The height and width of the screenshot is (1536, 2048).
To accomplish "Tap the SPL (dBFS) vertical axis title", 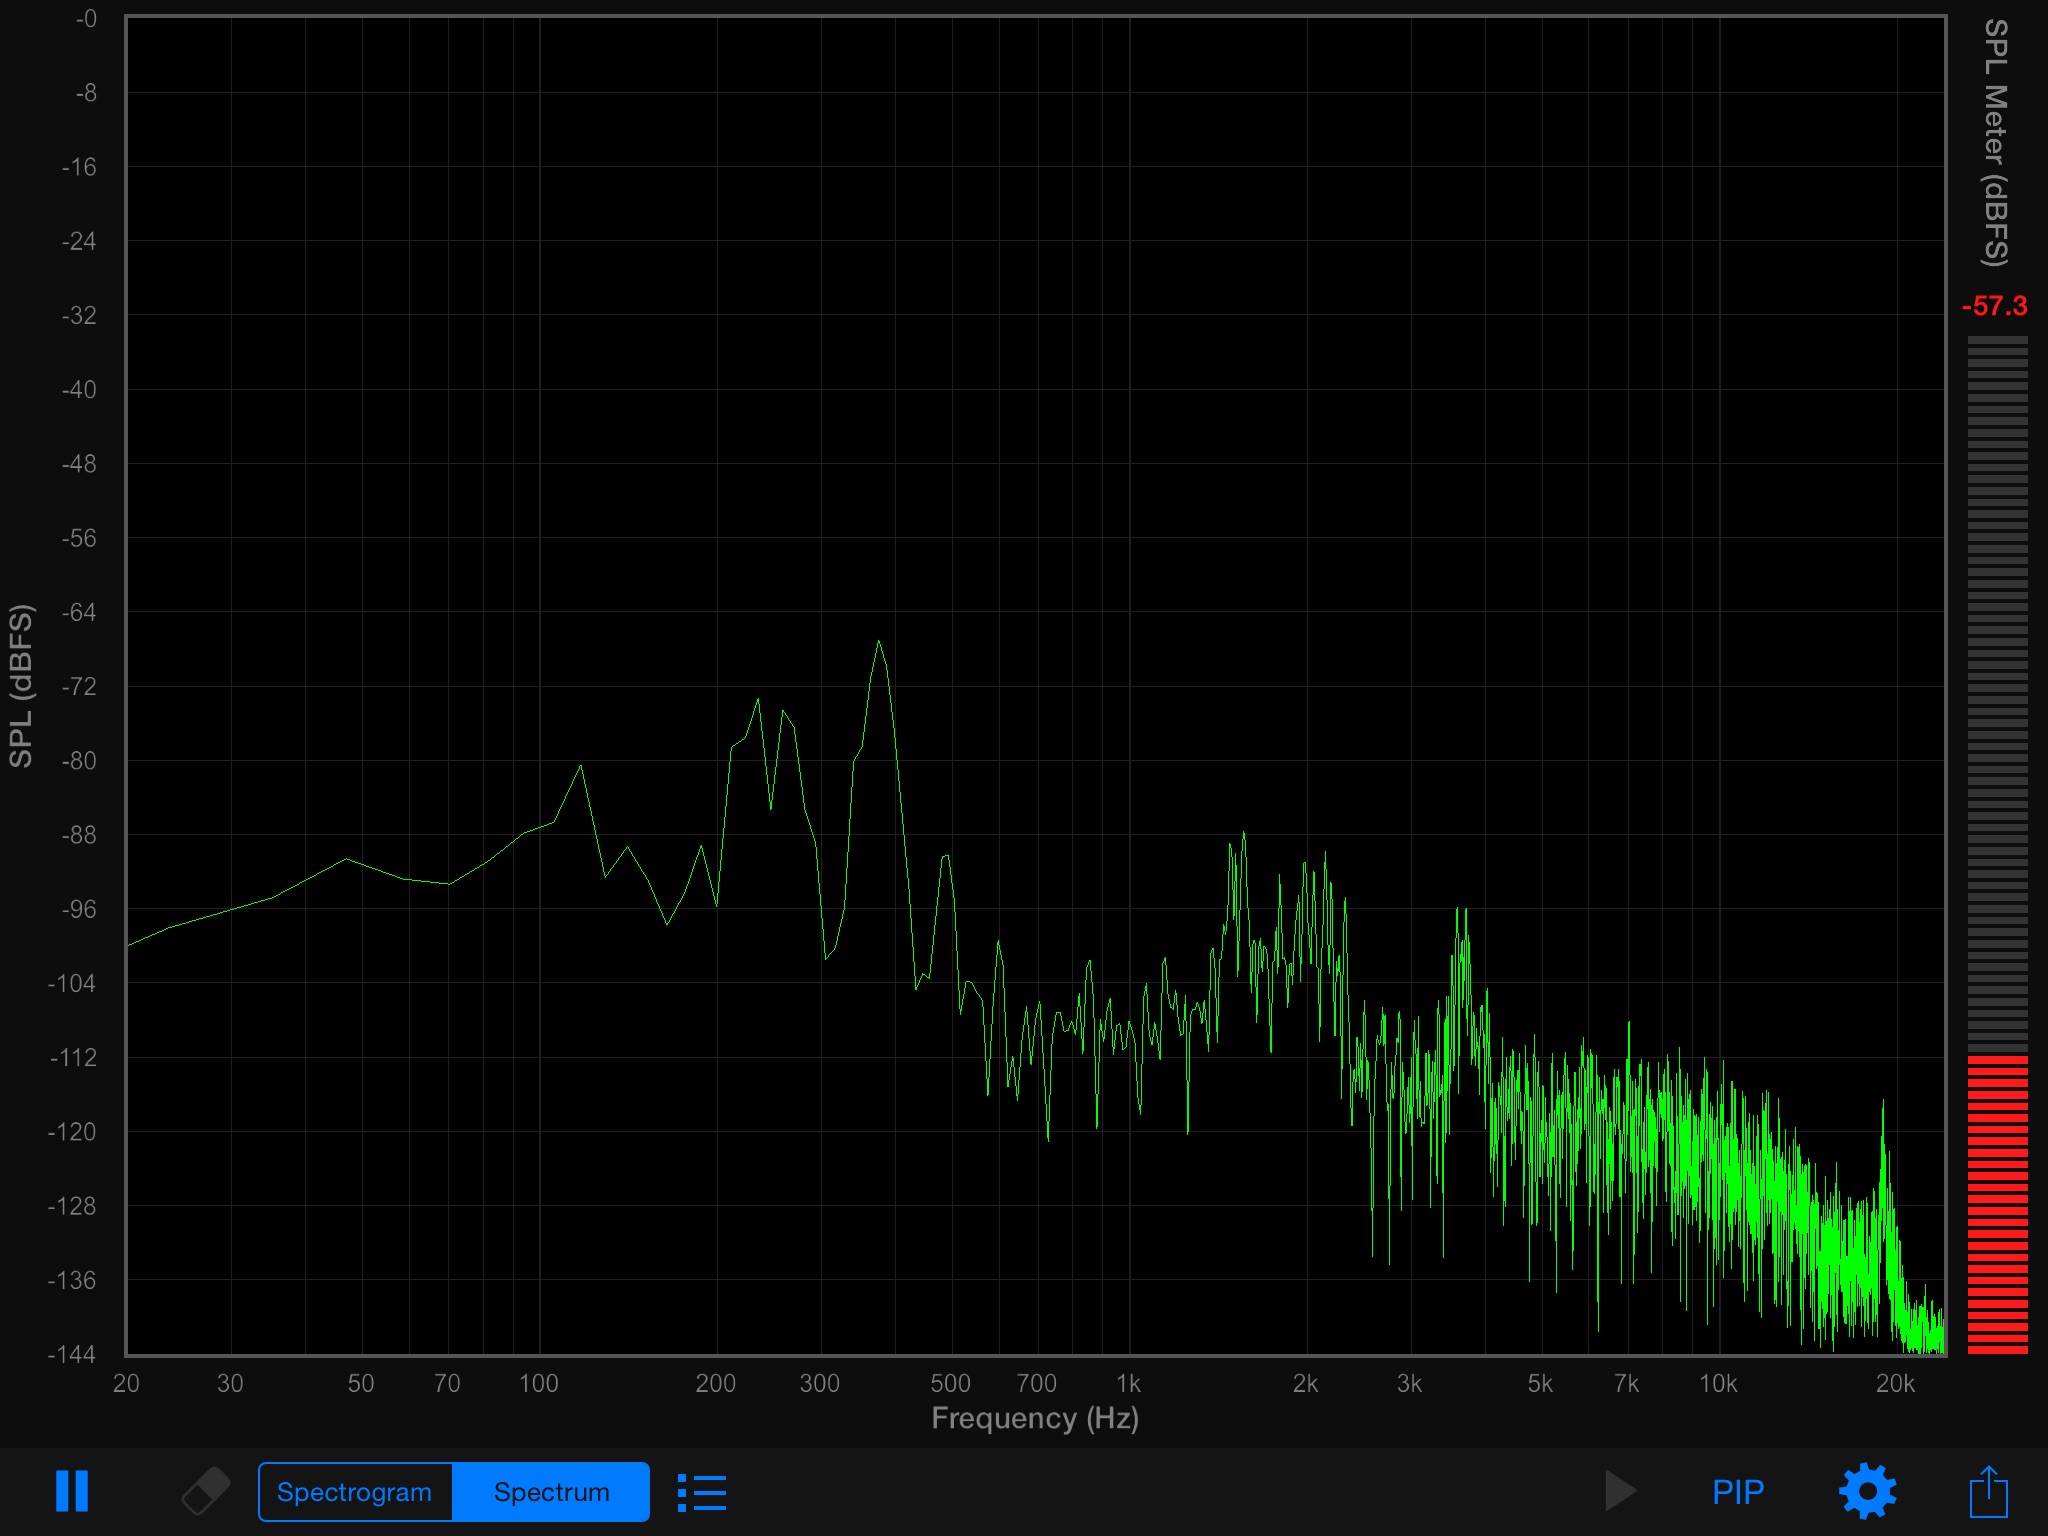I will coord(22,686).
